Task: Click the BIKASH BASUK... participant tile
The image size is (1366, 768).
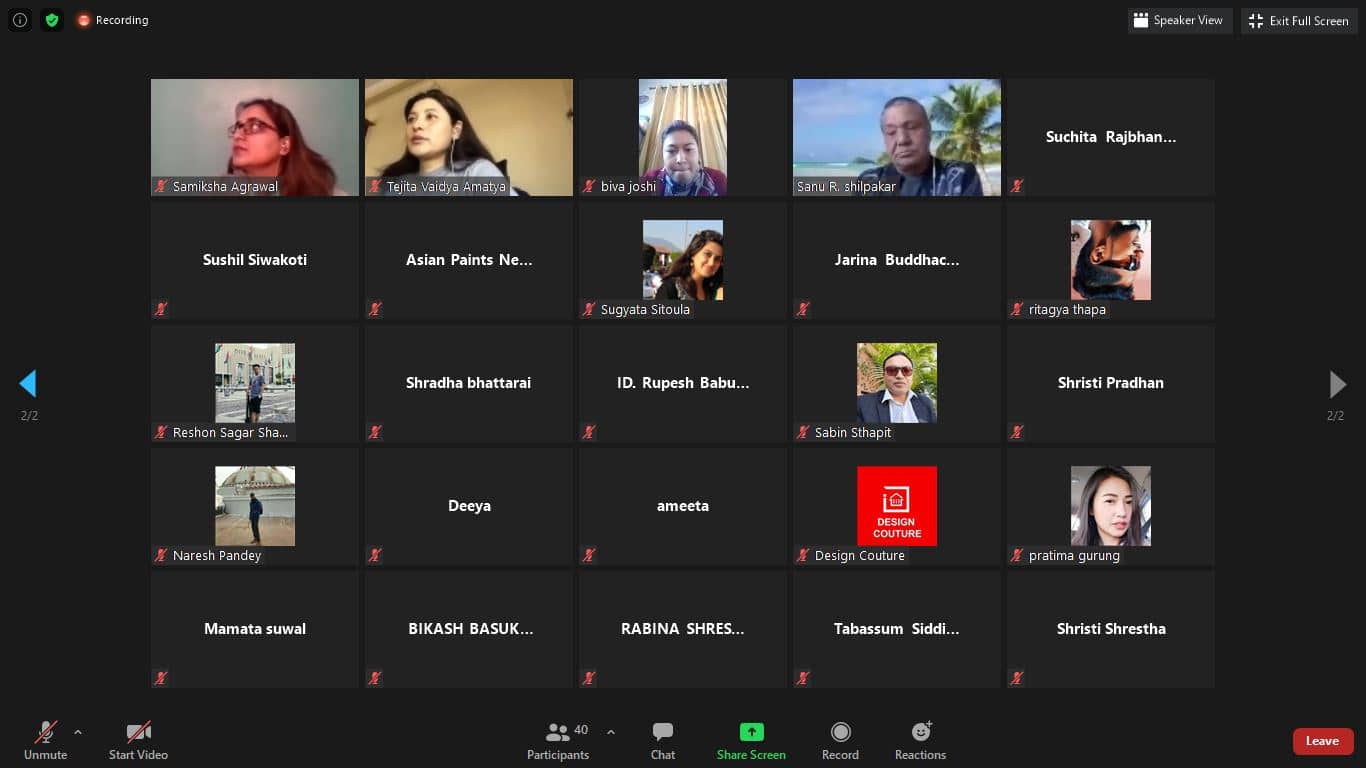Action: [x=469, y=629]
